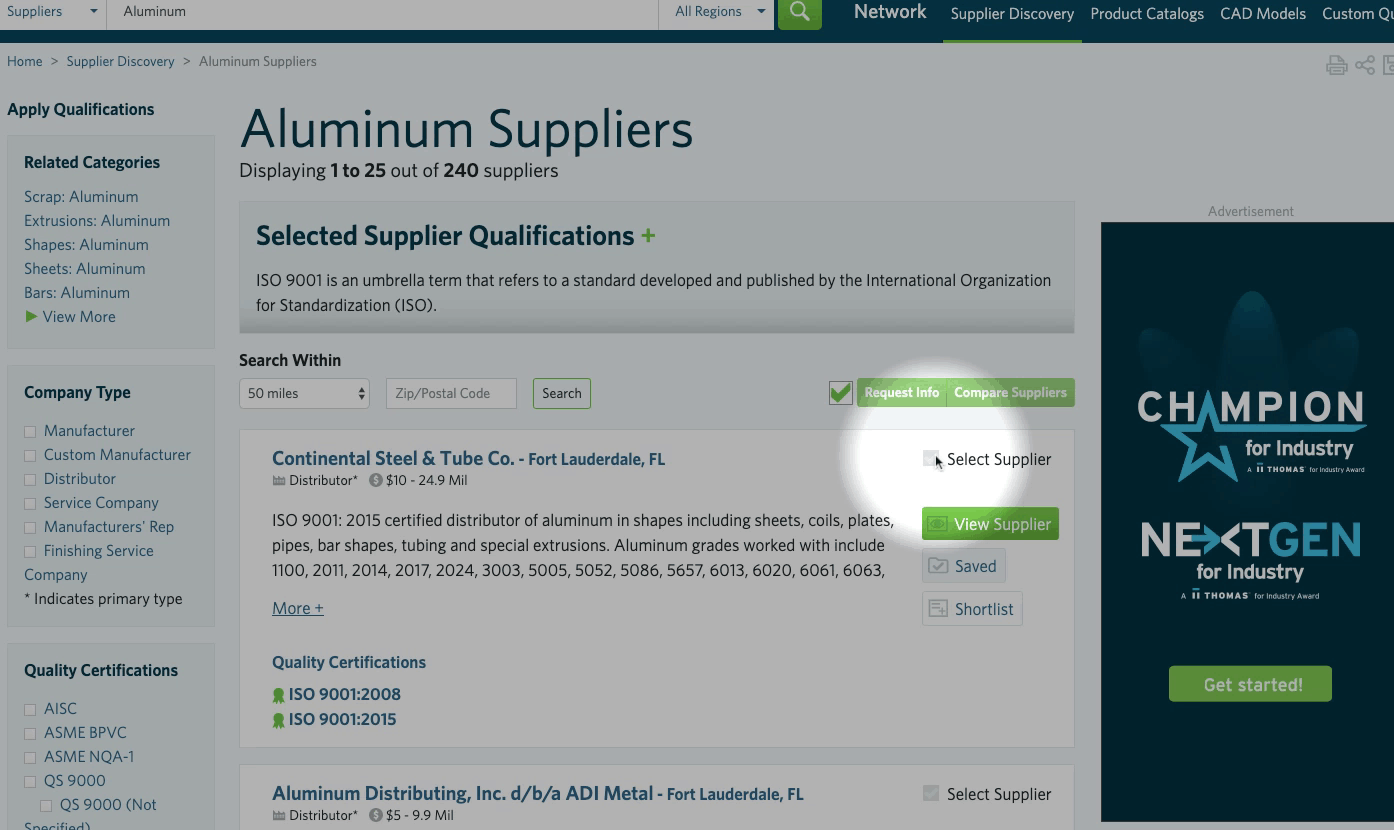Click the ISO 9001:2008 certification ribbon icon
This screenshot has width=1394, height=830.
(x=279, y=695)
